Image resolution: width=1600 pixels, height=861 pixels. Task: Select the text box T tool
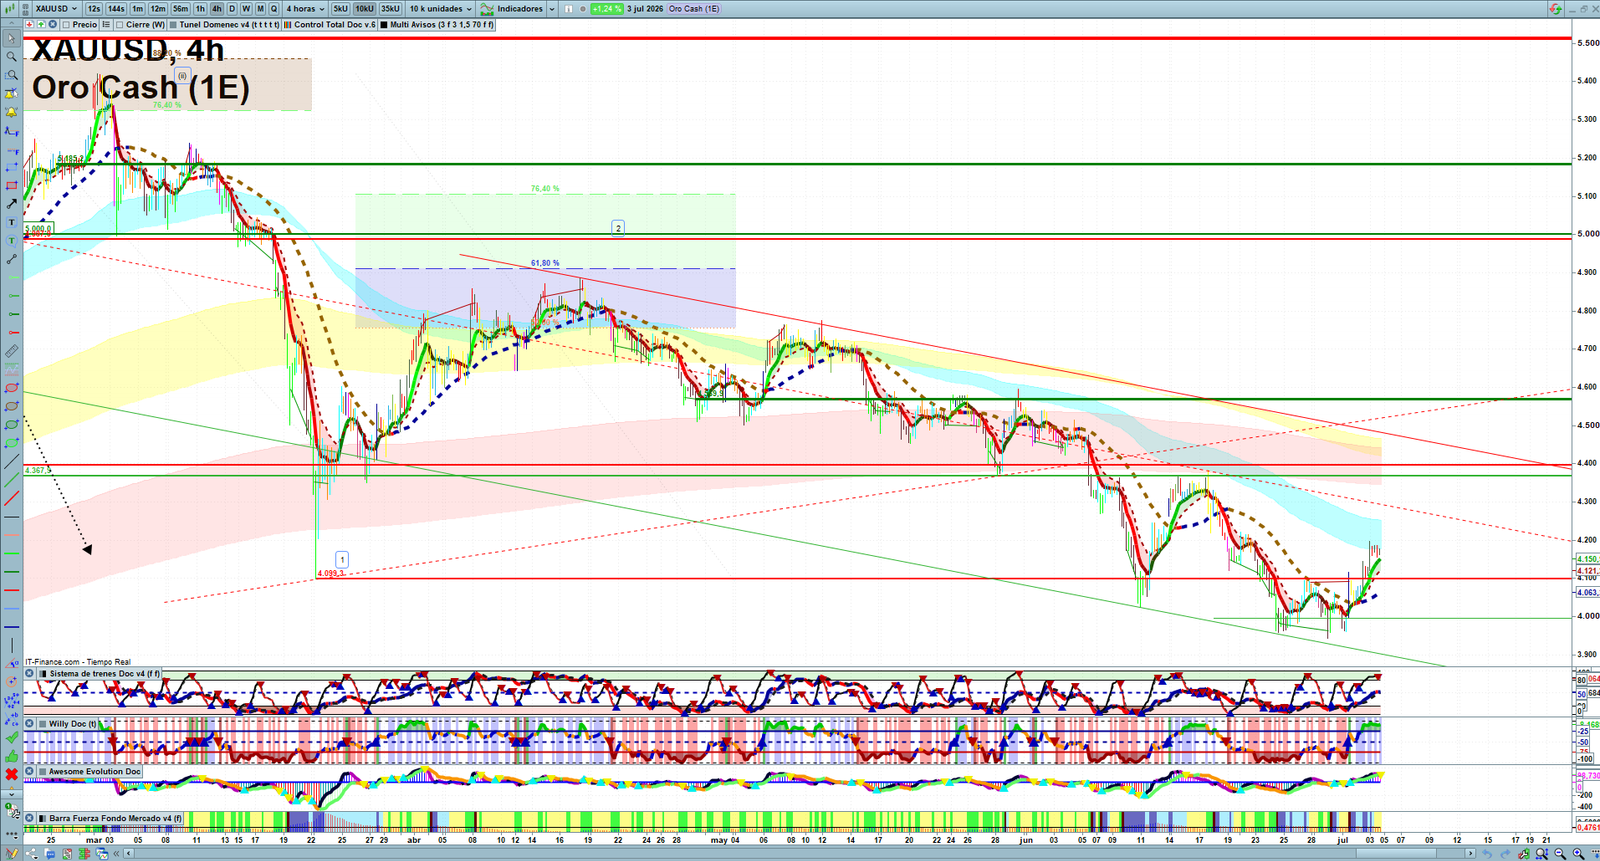pos(11,222)
